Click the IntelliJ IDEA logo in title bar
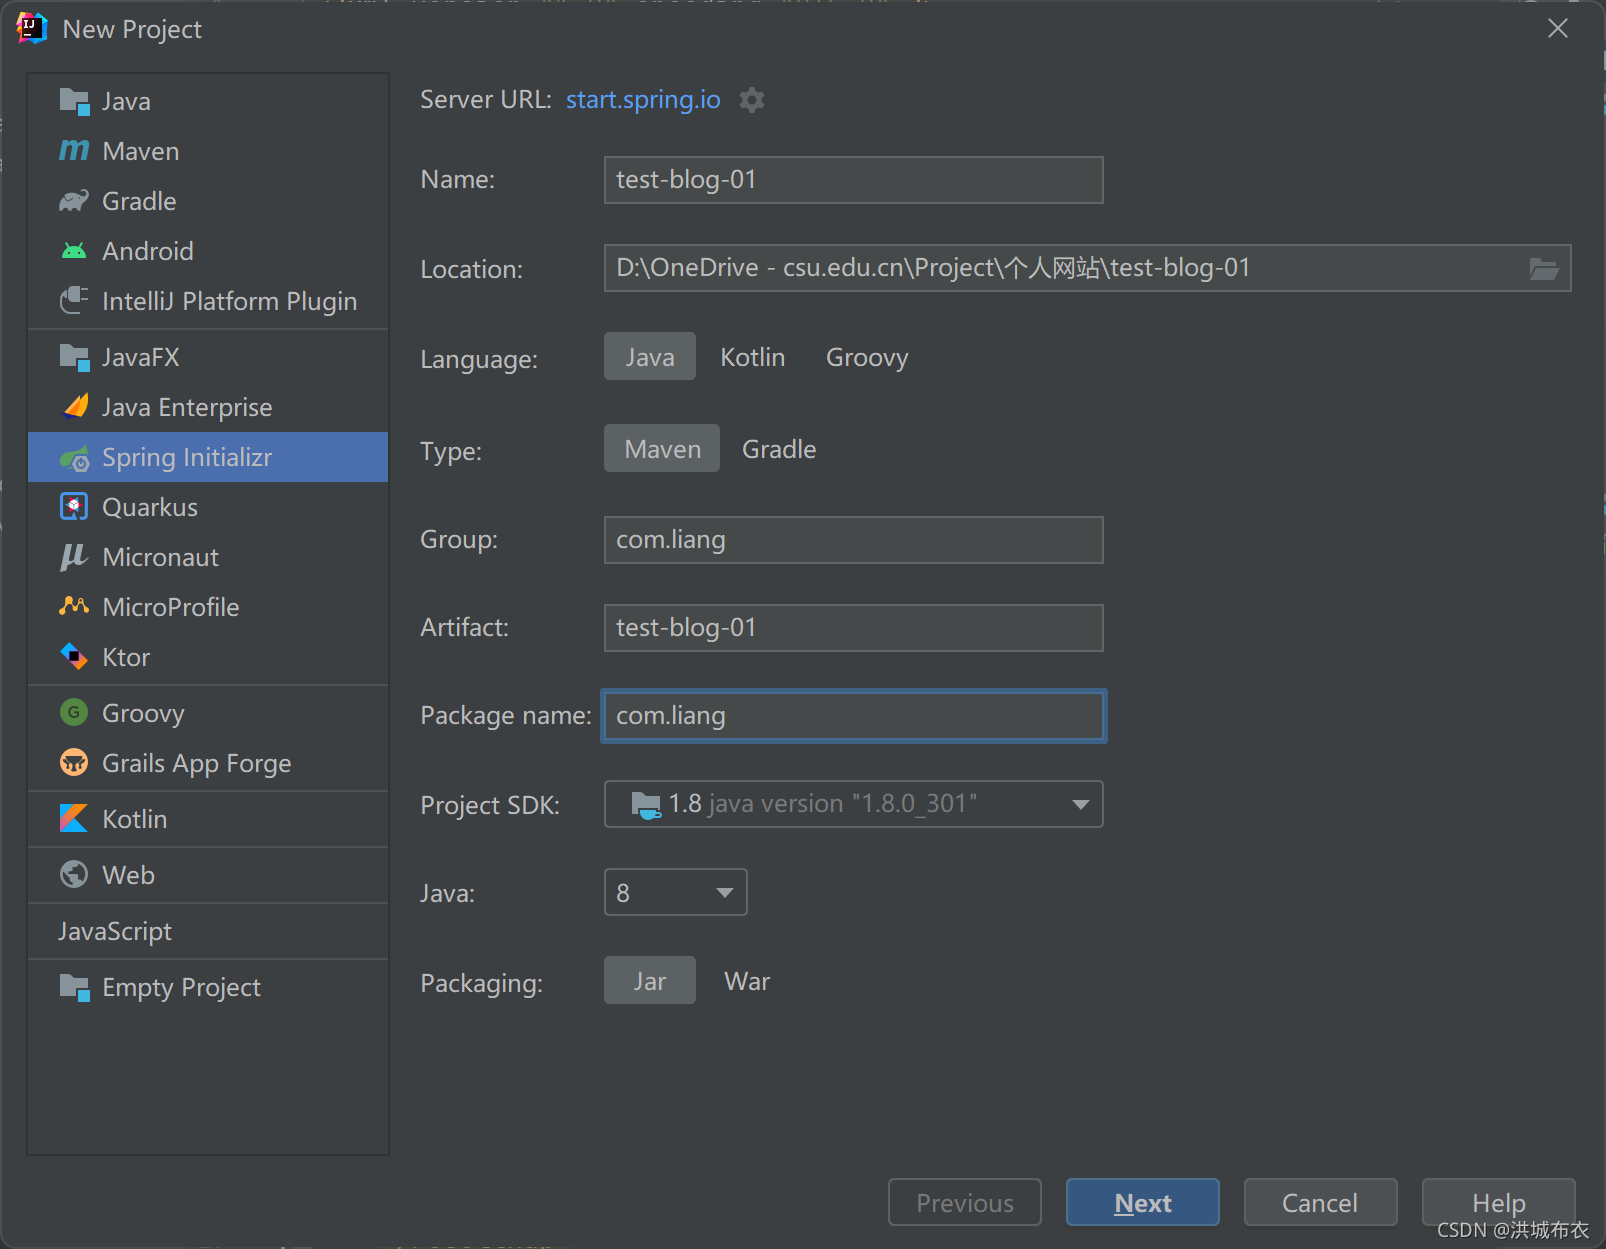Screen dimensions: 1606x1249 click(x=31, y=29)
